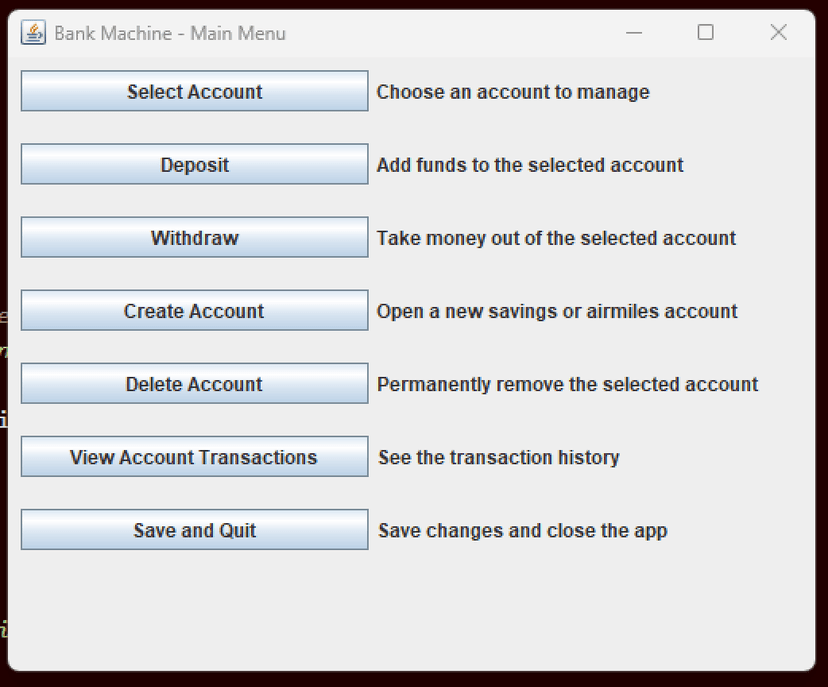Click the 'Add funds to the selected account' text

[x=528, y=165]
